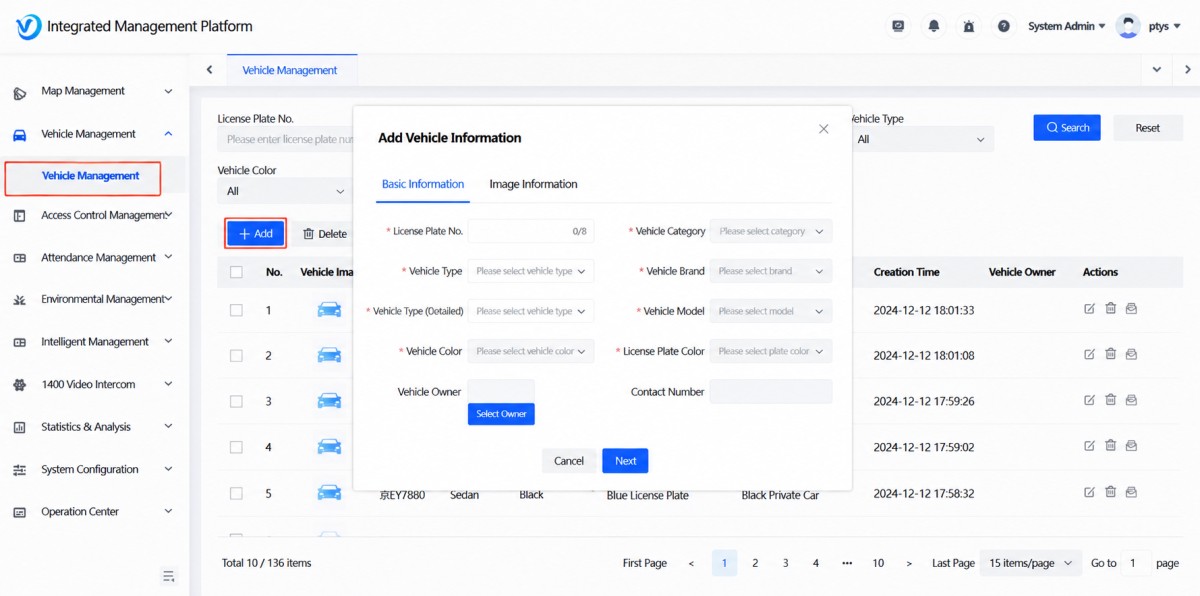Collapse sidebar using bottom menu icon
The image size is (1200, 596).
[x=169, y=576]
